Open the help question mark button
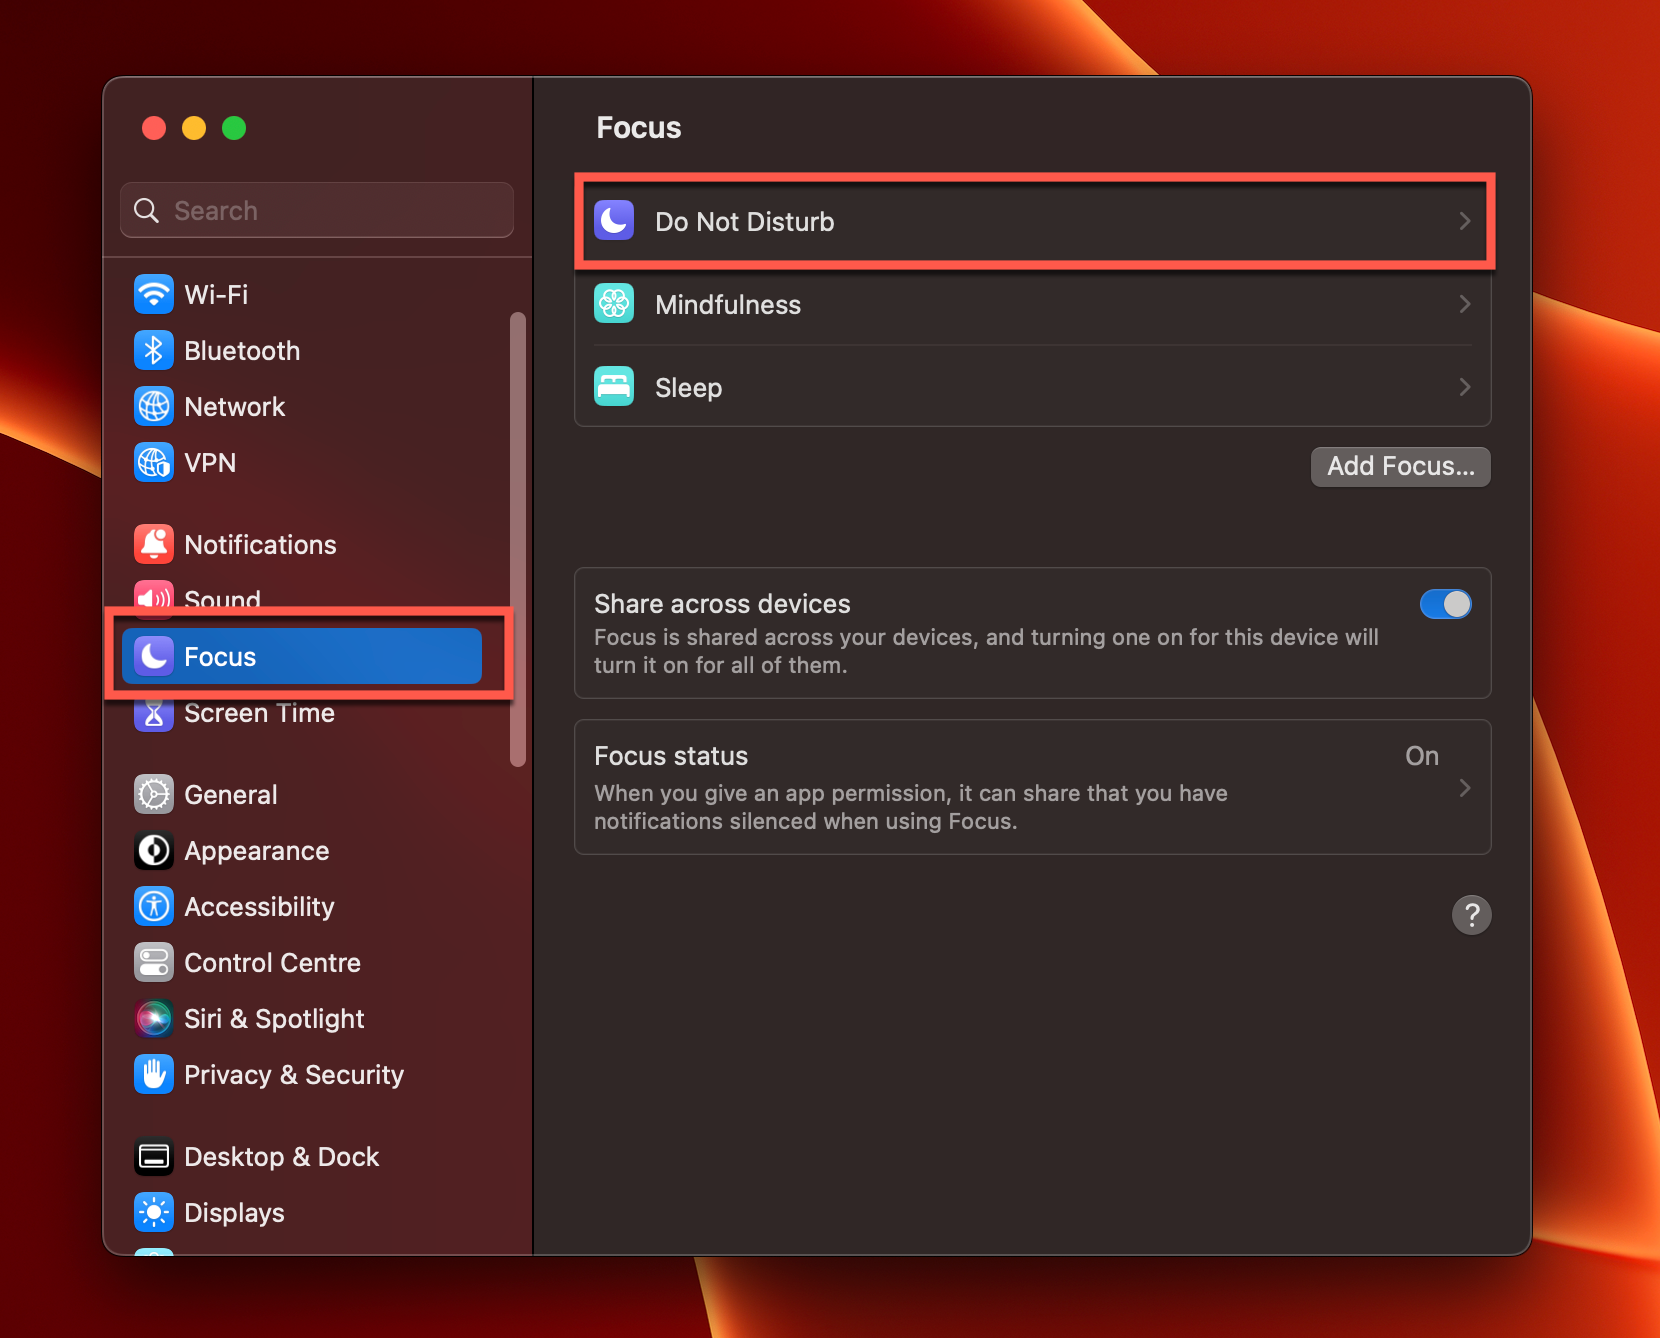Image resolution: width=1660 pixels, height=1338 pixels. 1471,914
